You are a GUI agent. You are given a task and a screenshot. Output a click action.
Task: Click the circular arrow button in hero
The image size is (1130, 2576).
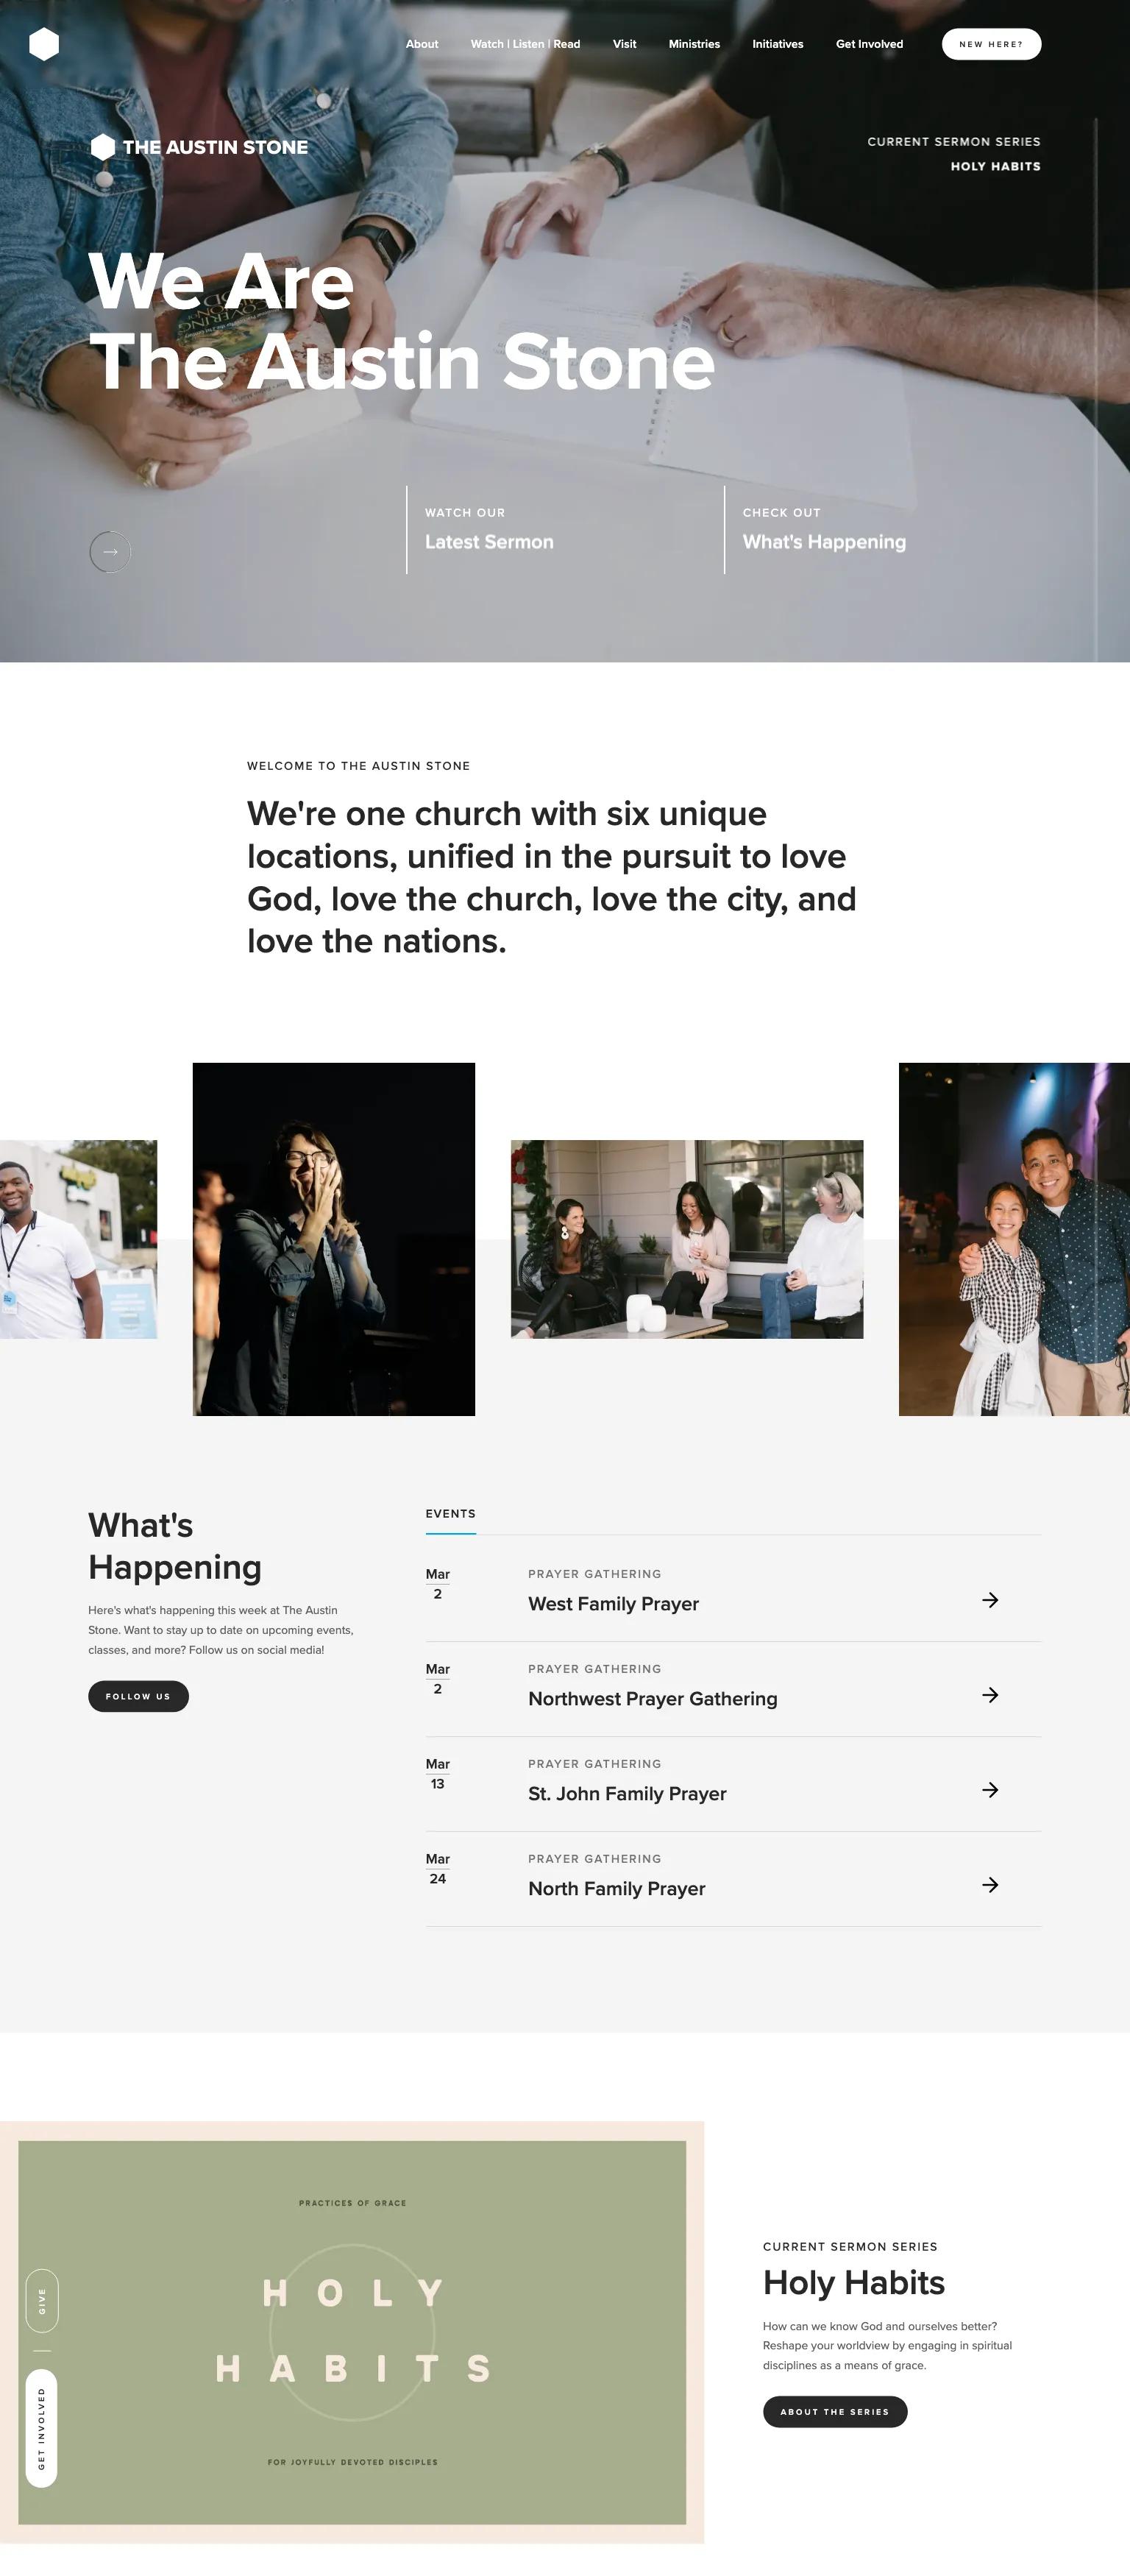pos(110,552)
